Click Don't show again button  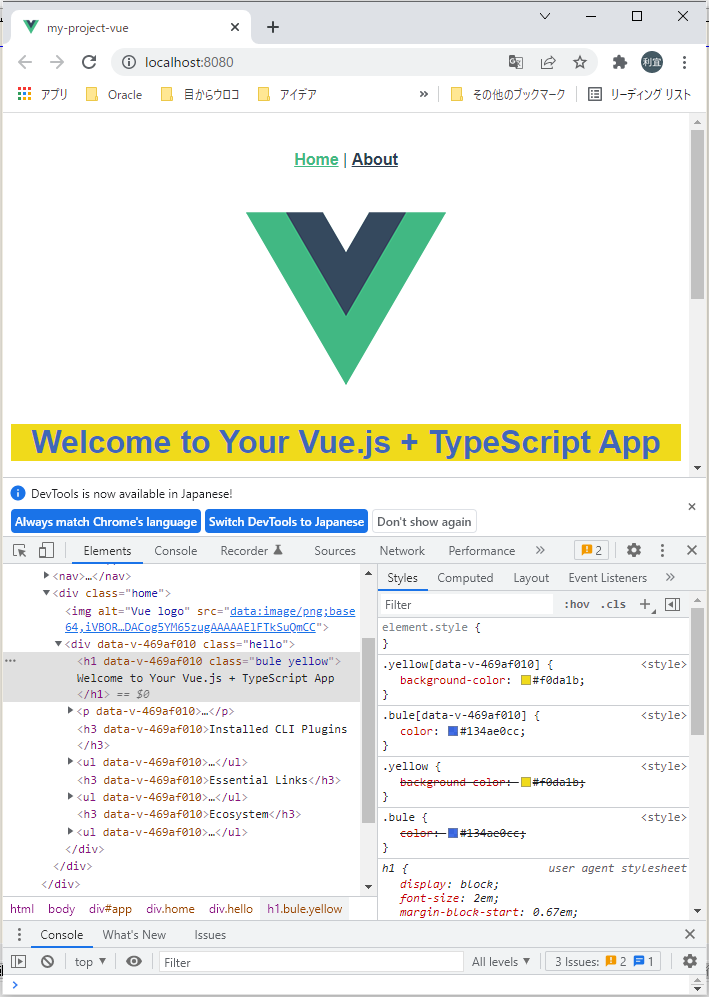(424, 521)
